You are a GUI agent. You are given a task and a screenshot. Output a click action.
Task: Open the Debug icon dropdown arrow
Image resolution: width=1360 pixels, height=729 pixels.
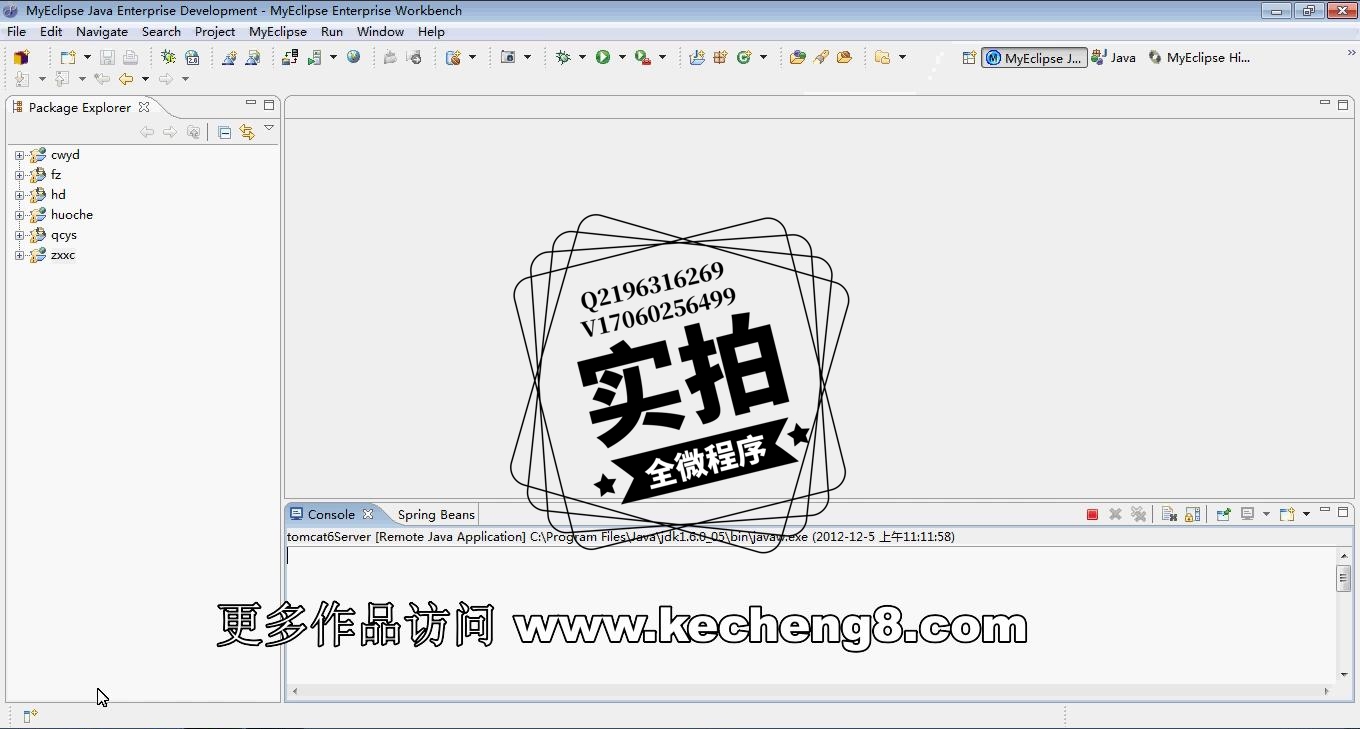[582, 57]
